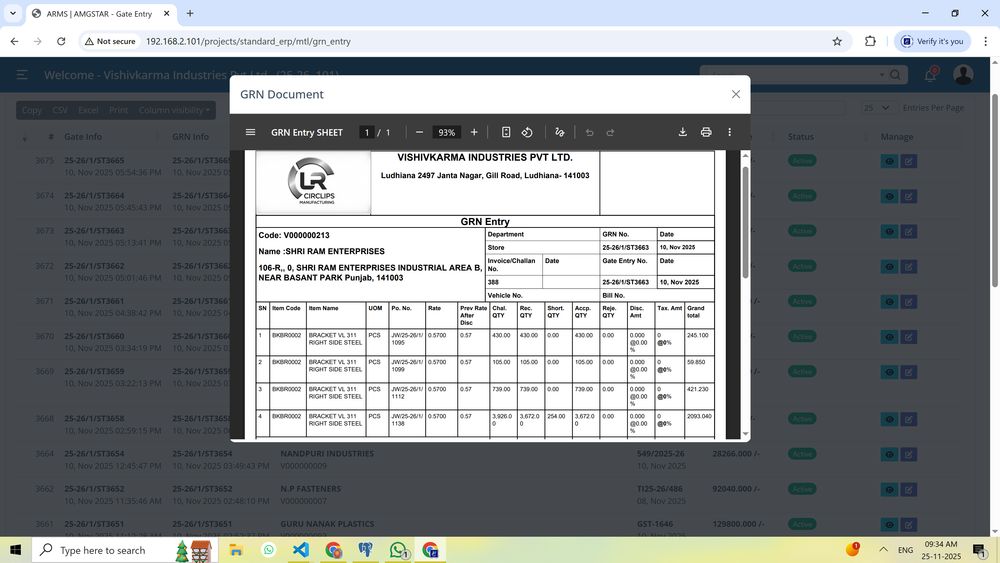Zoom in on the GRN document
Screen dimensions: 1000x563
[x=474, y=132]
